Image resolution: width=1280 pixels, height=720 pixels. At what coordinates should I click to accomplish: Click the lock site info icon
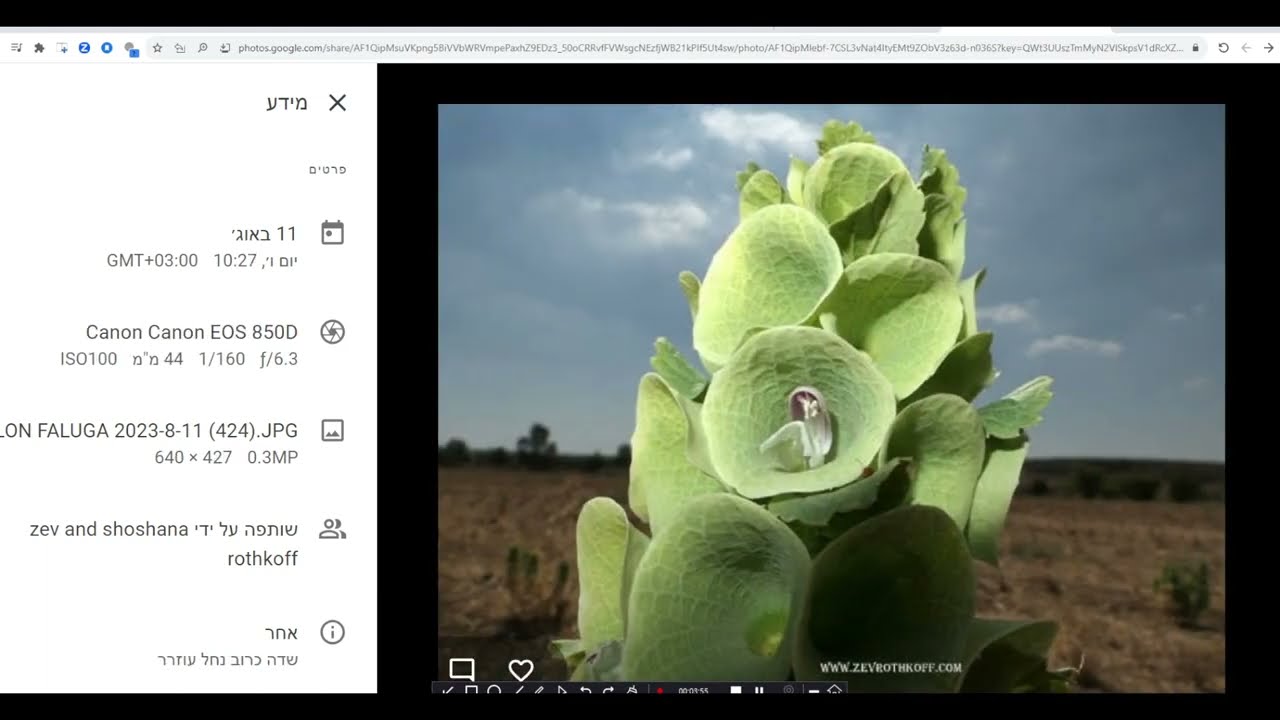tap(1195, 48)
